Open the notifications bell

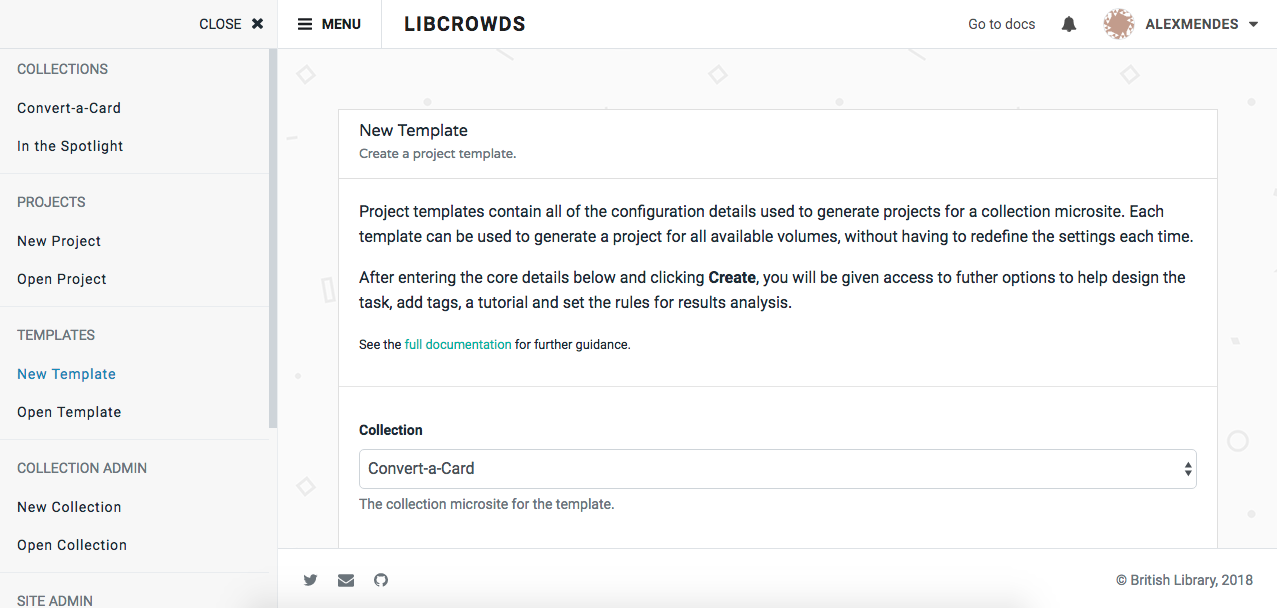(x=1068, y=23)
